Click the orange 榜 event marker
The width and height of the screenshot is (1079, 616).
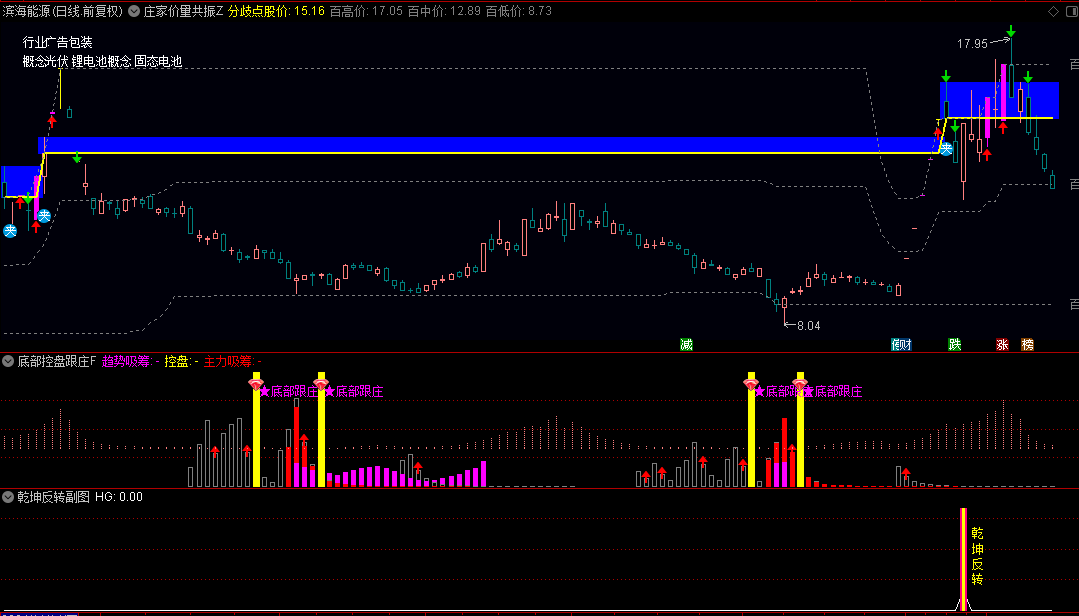tap(1027, 344)
